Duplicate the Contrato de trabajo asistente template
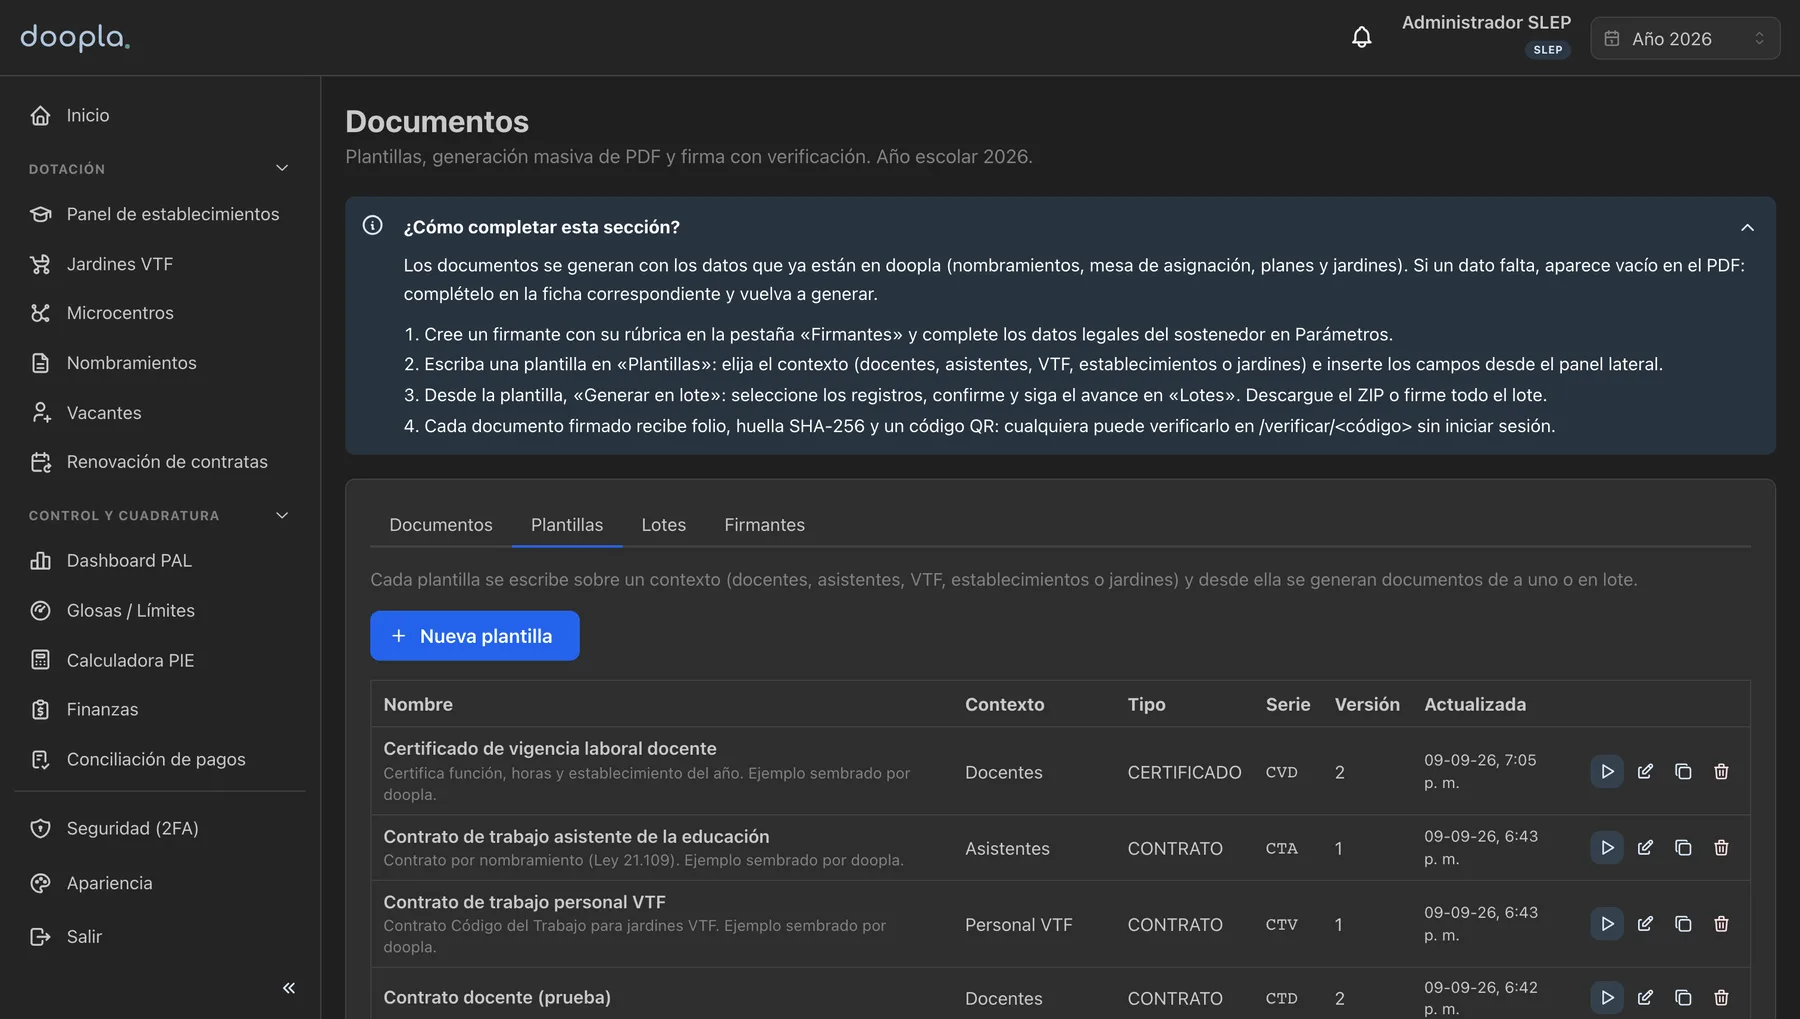Screen dimensions: 1800x1019 pyautogui.click(x=1683, y=848)
